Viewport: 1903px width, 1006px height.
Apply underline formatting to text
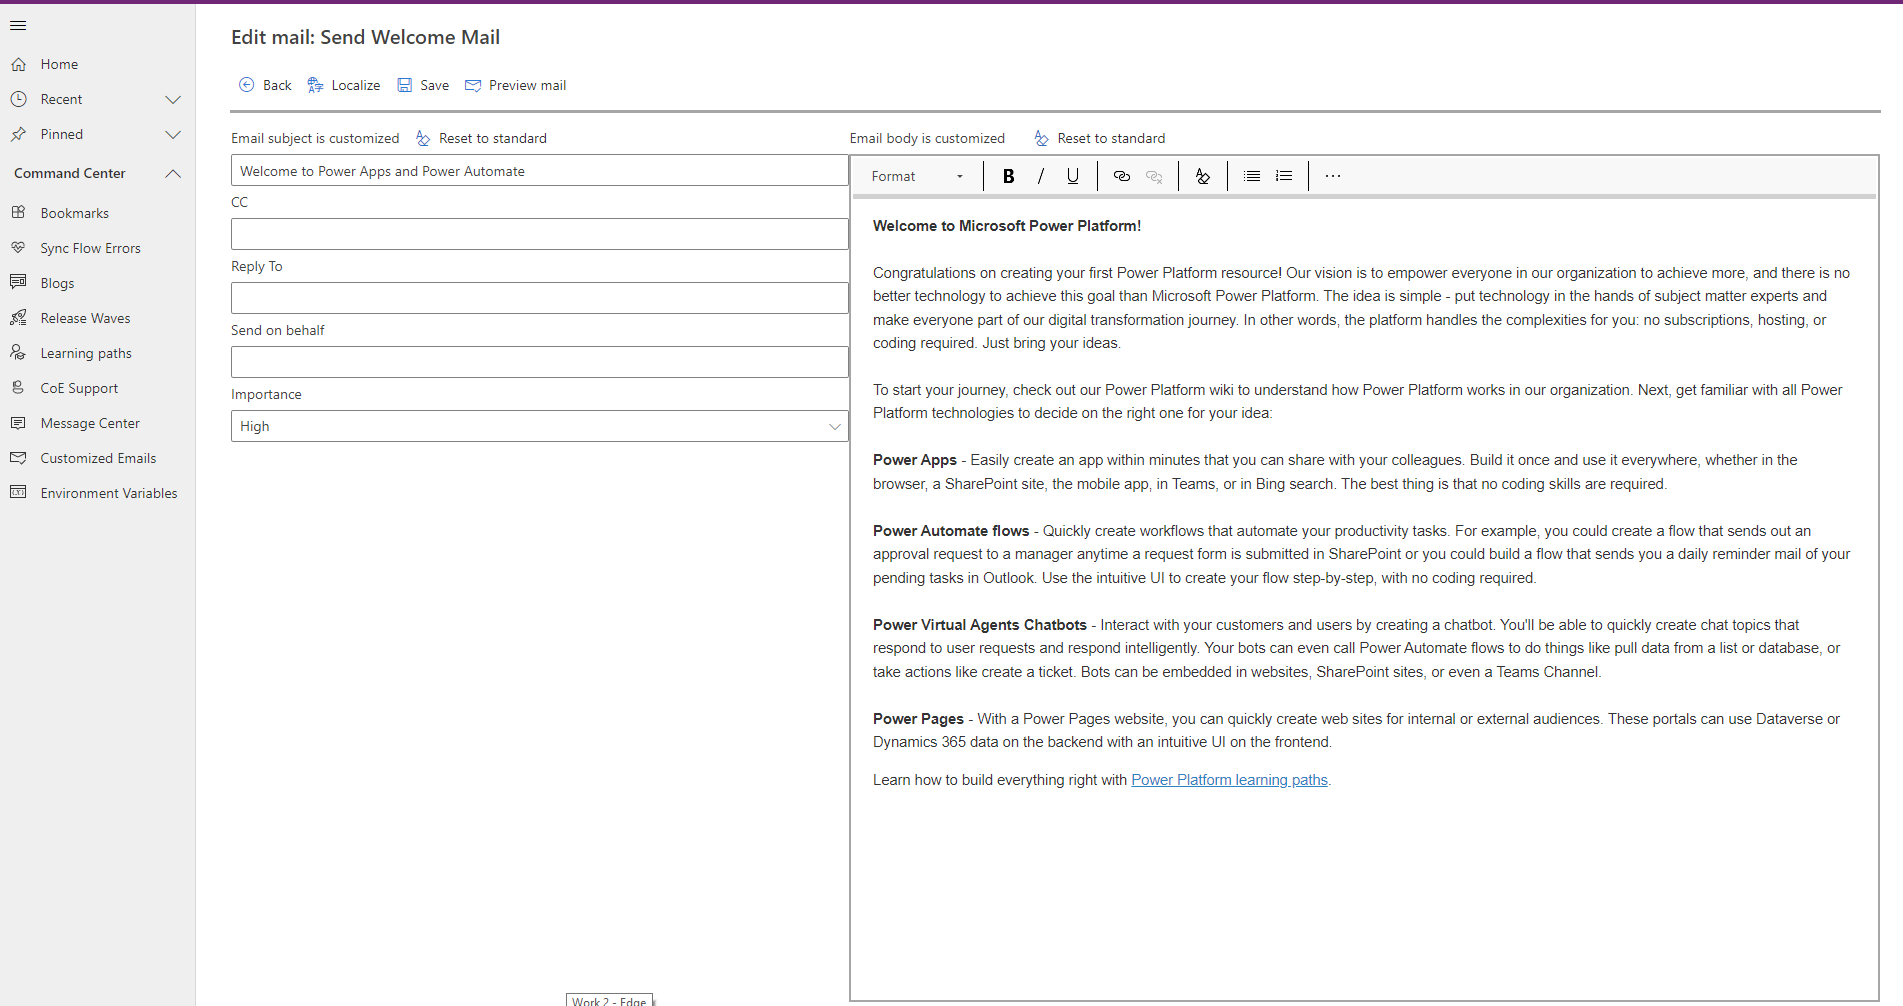pos(1072,176)
